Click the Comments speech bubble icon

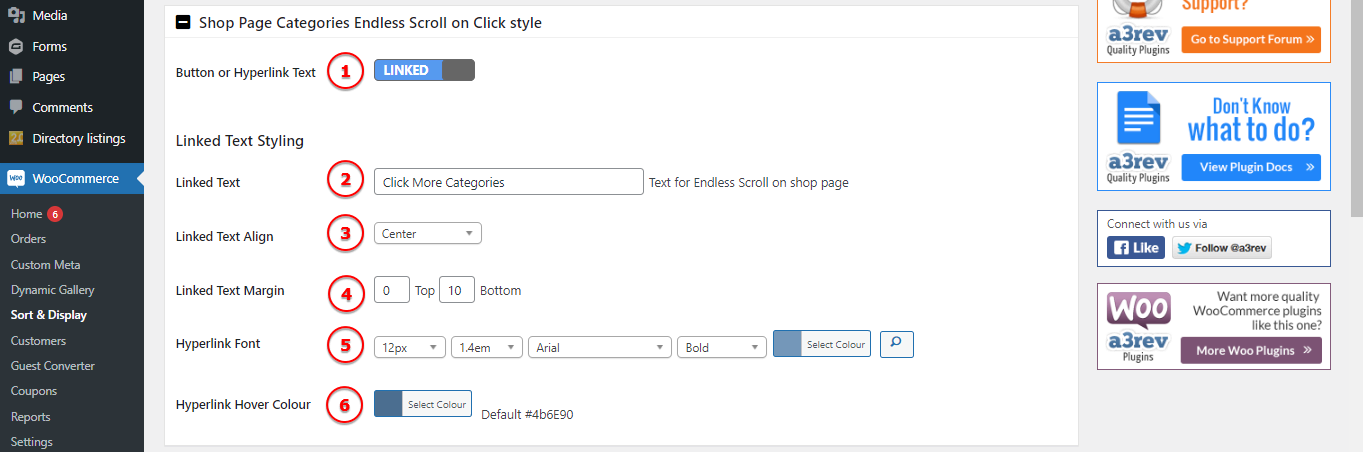click(x=16, y=107)
